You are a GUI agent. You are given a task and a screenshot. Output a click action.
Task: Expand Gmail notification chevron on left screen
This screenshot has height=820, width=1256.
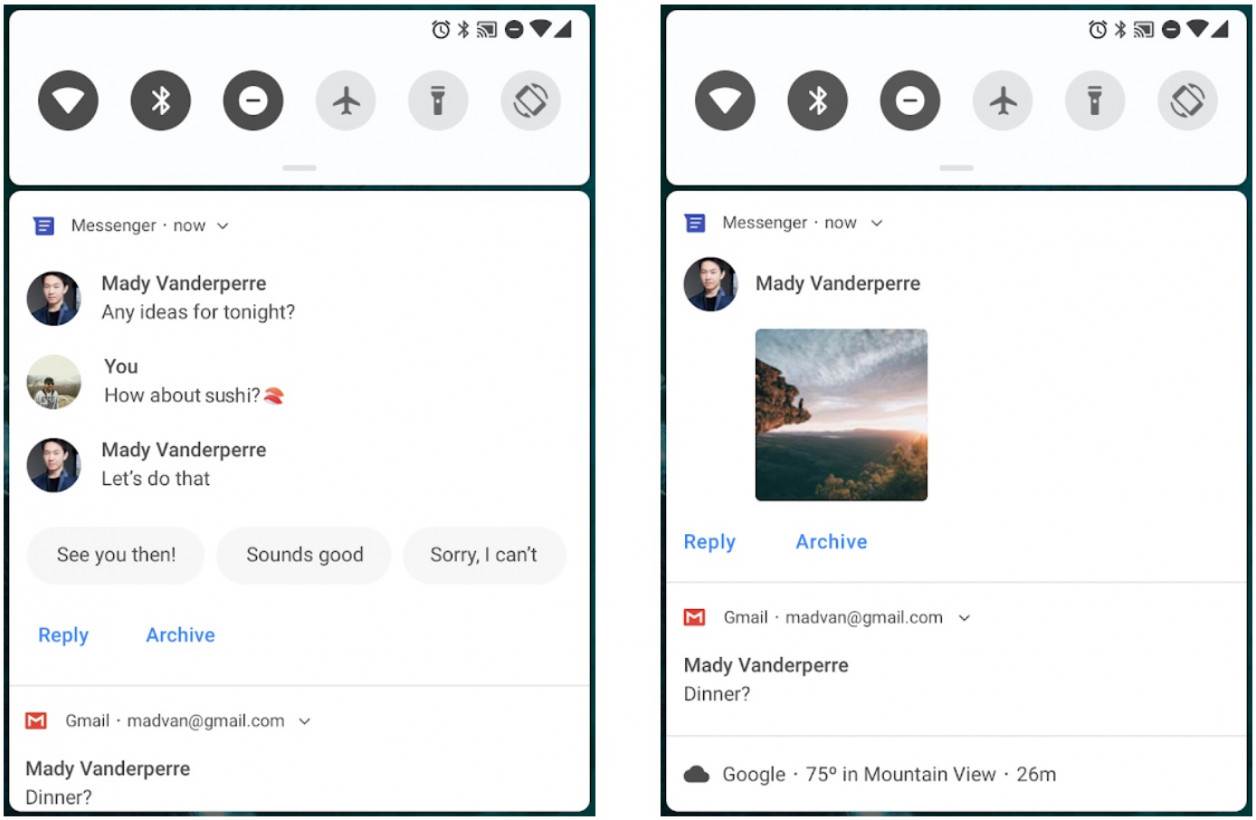pos(305,721)
